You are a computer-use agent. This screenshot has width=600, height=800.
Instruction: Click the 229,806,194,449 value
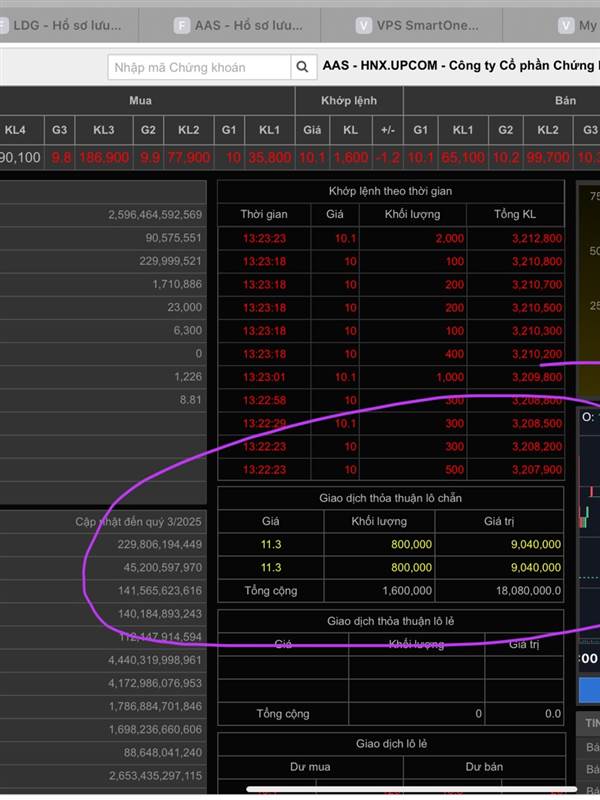click(x=160, y=544)
